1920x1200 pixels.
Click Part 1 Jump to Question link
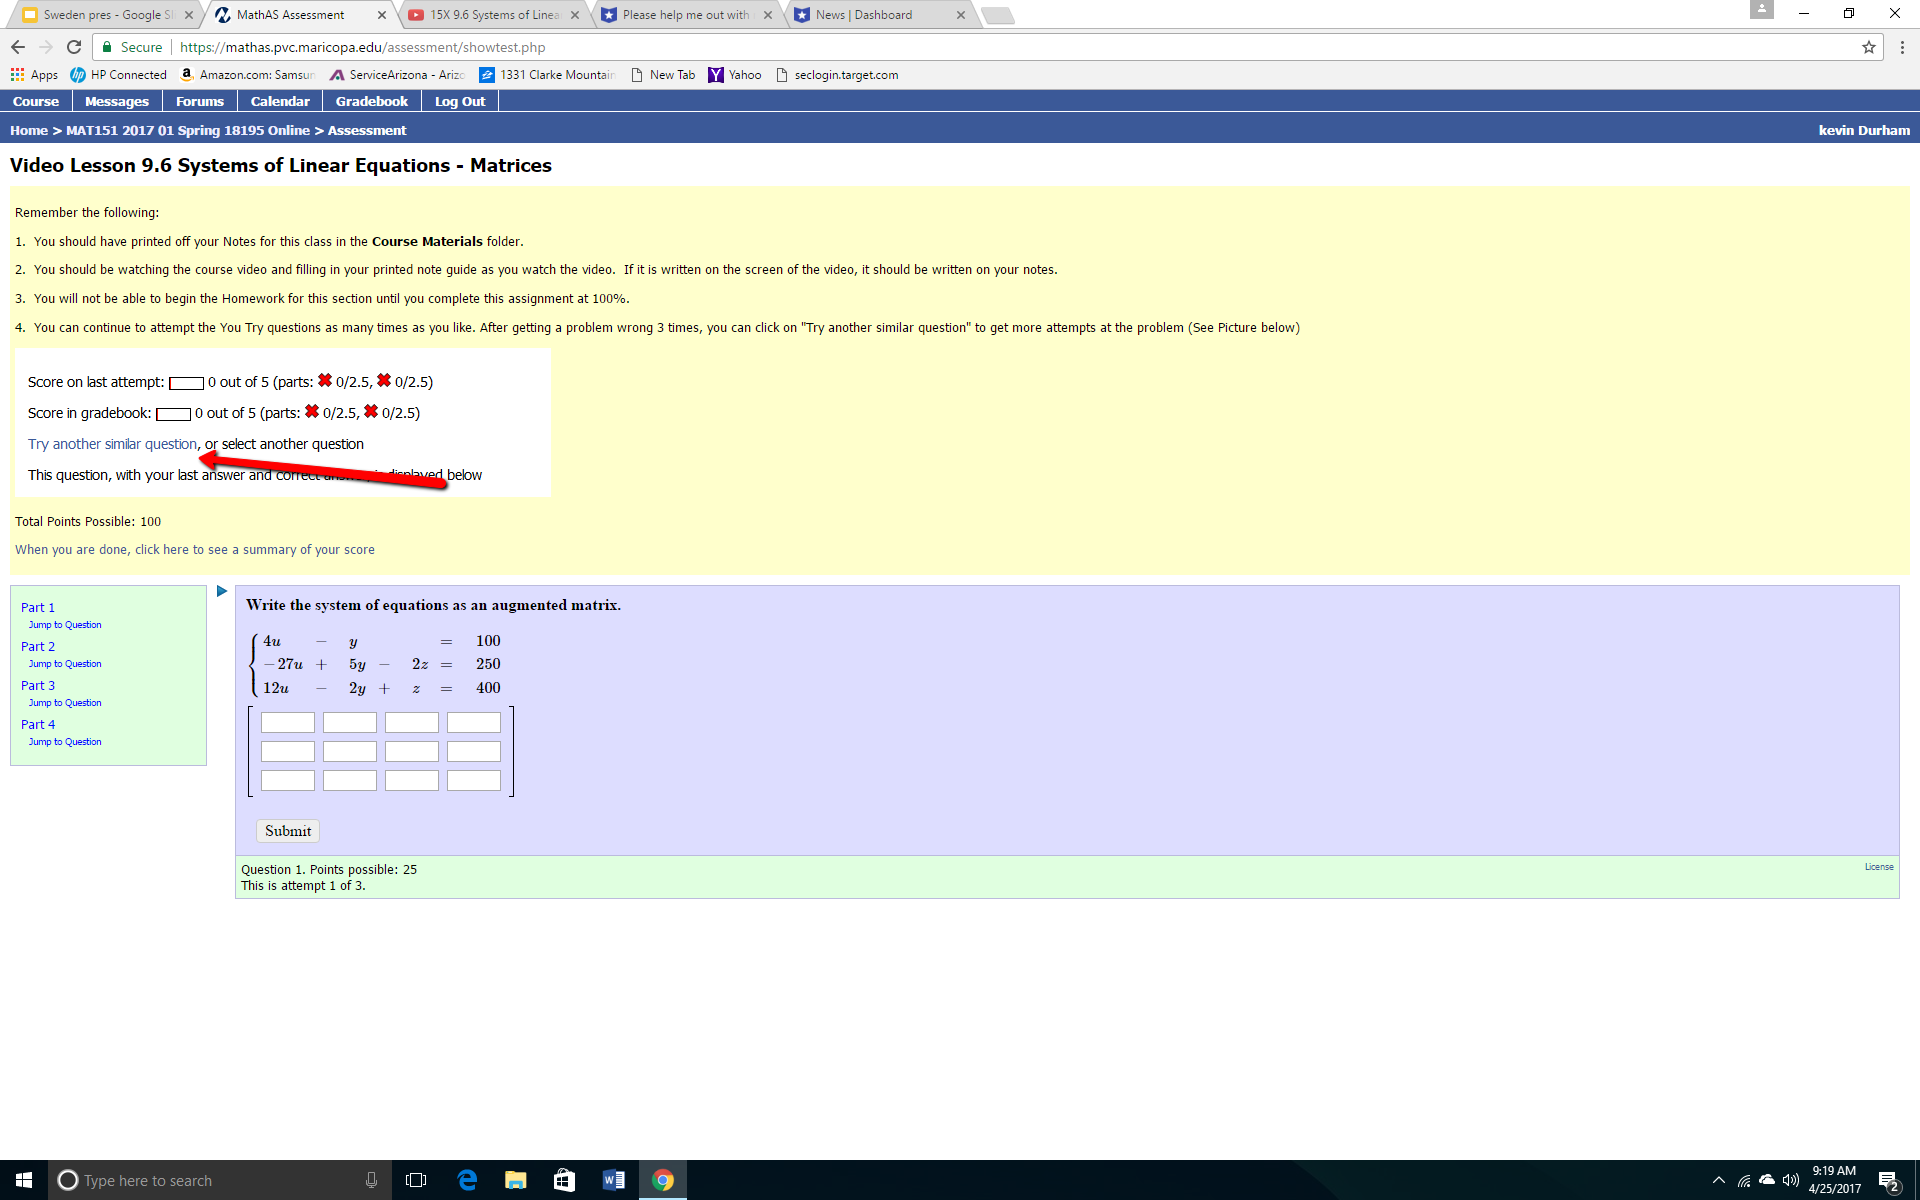(x=65, y=624)
